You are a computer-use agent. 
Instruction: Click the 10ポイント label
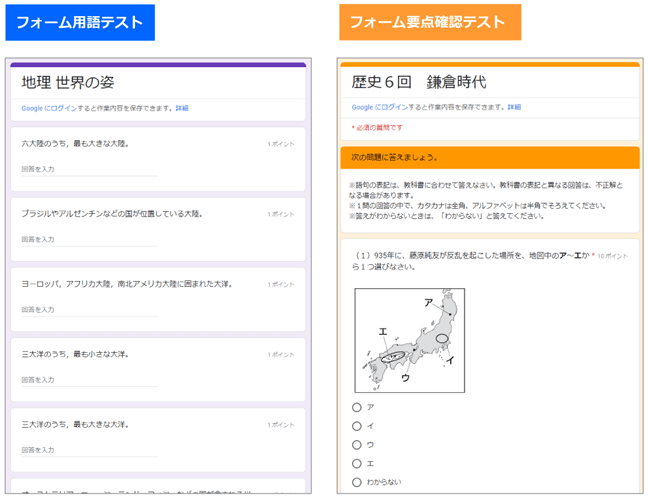(612, 256)
